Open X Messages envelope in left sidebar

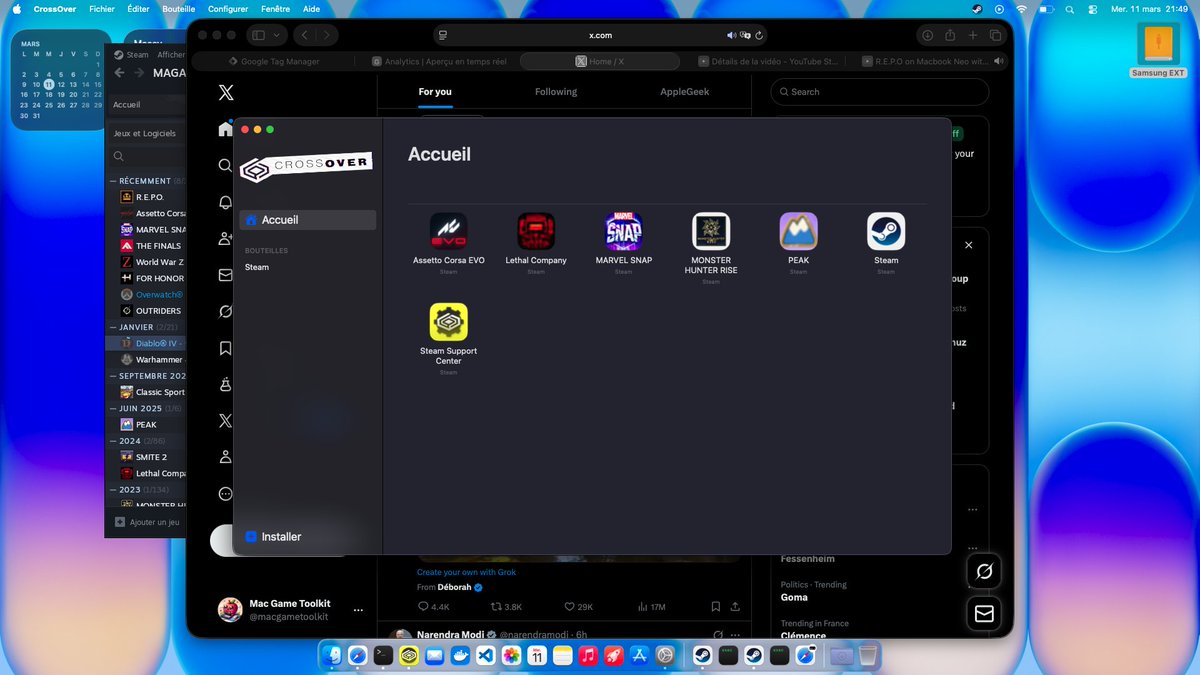[226, 275]
